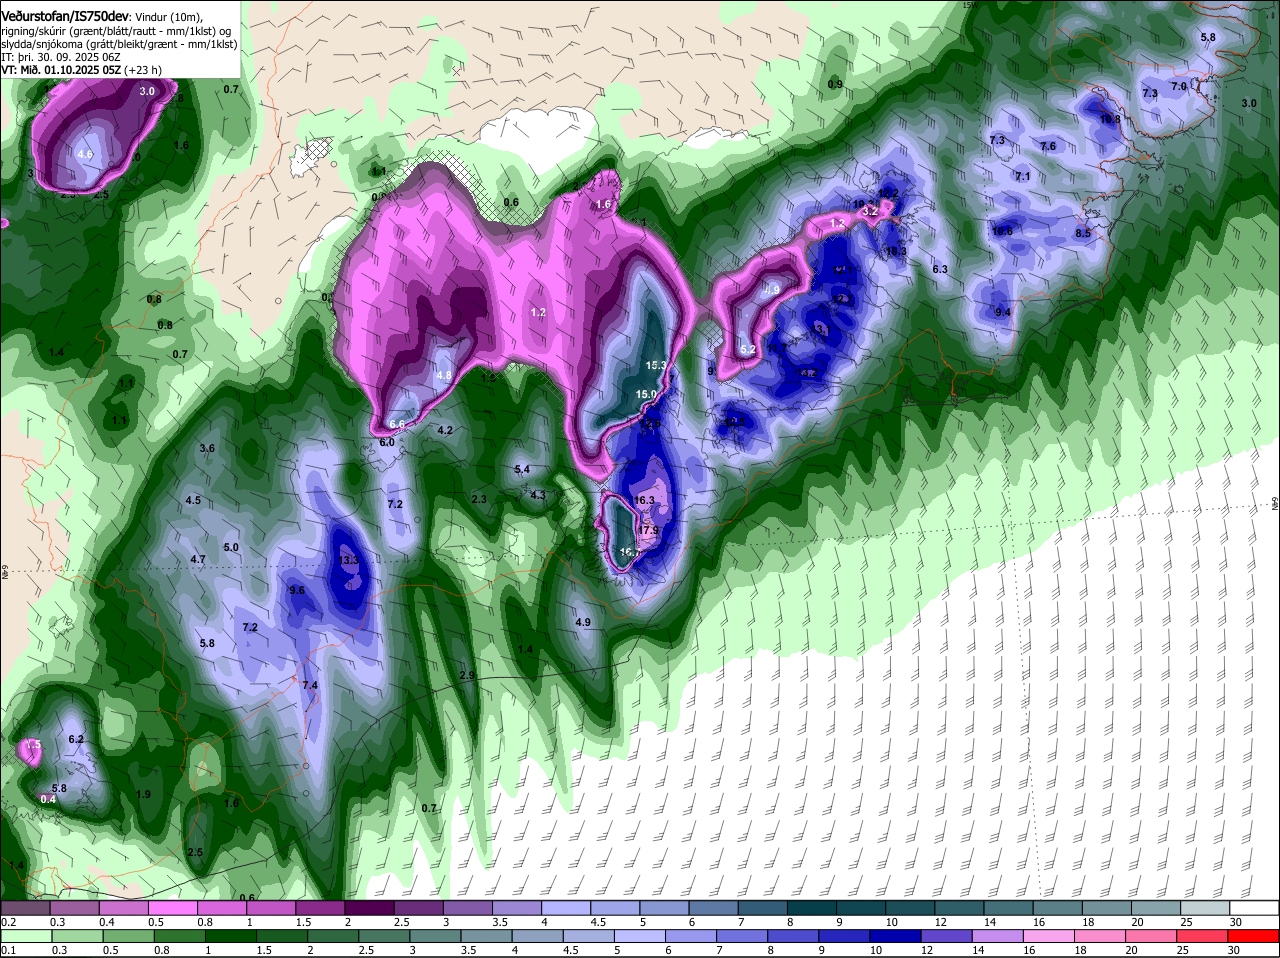
Task: Click the 4.2 value on the map
Action: point(446,431)
